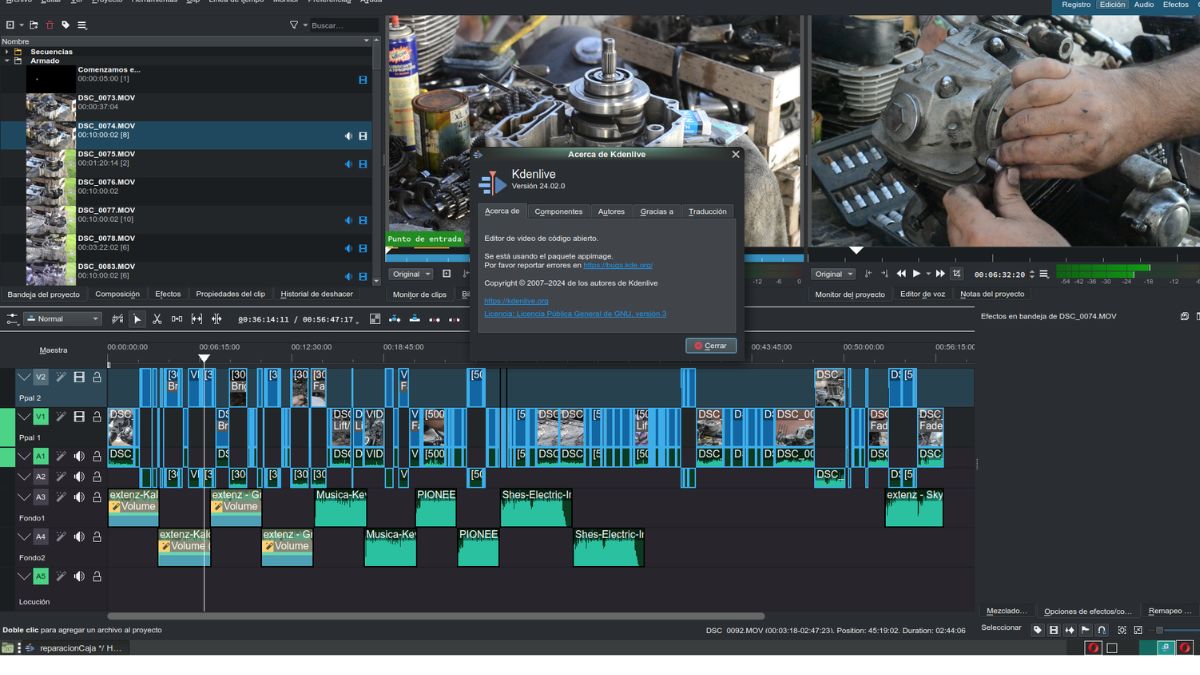This screenshot has height=675, width=1200.
Task: Select the DSC_0077.MOV clip thumbnail
Action: pyautogui.click(x=51, y=219)
